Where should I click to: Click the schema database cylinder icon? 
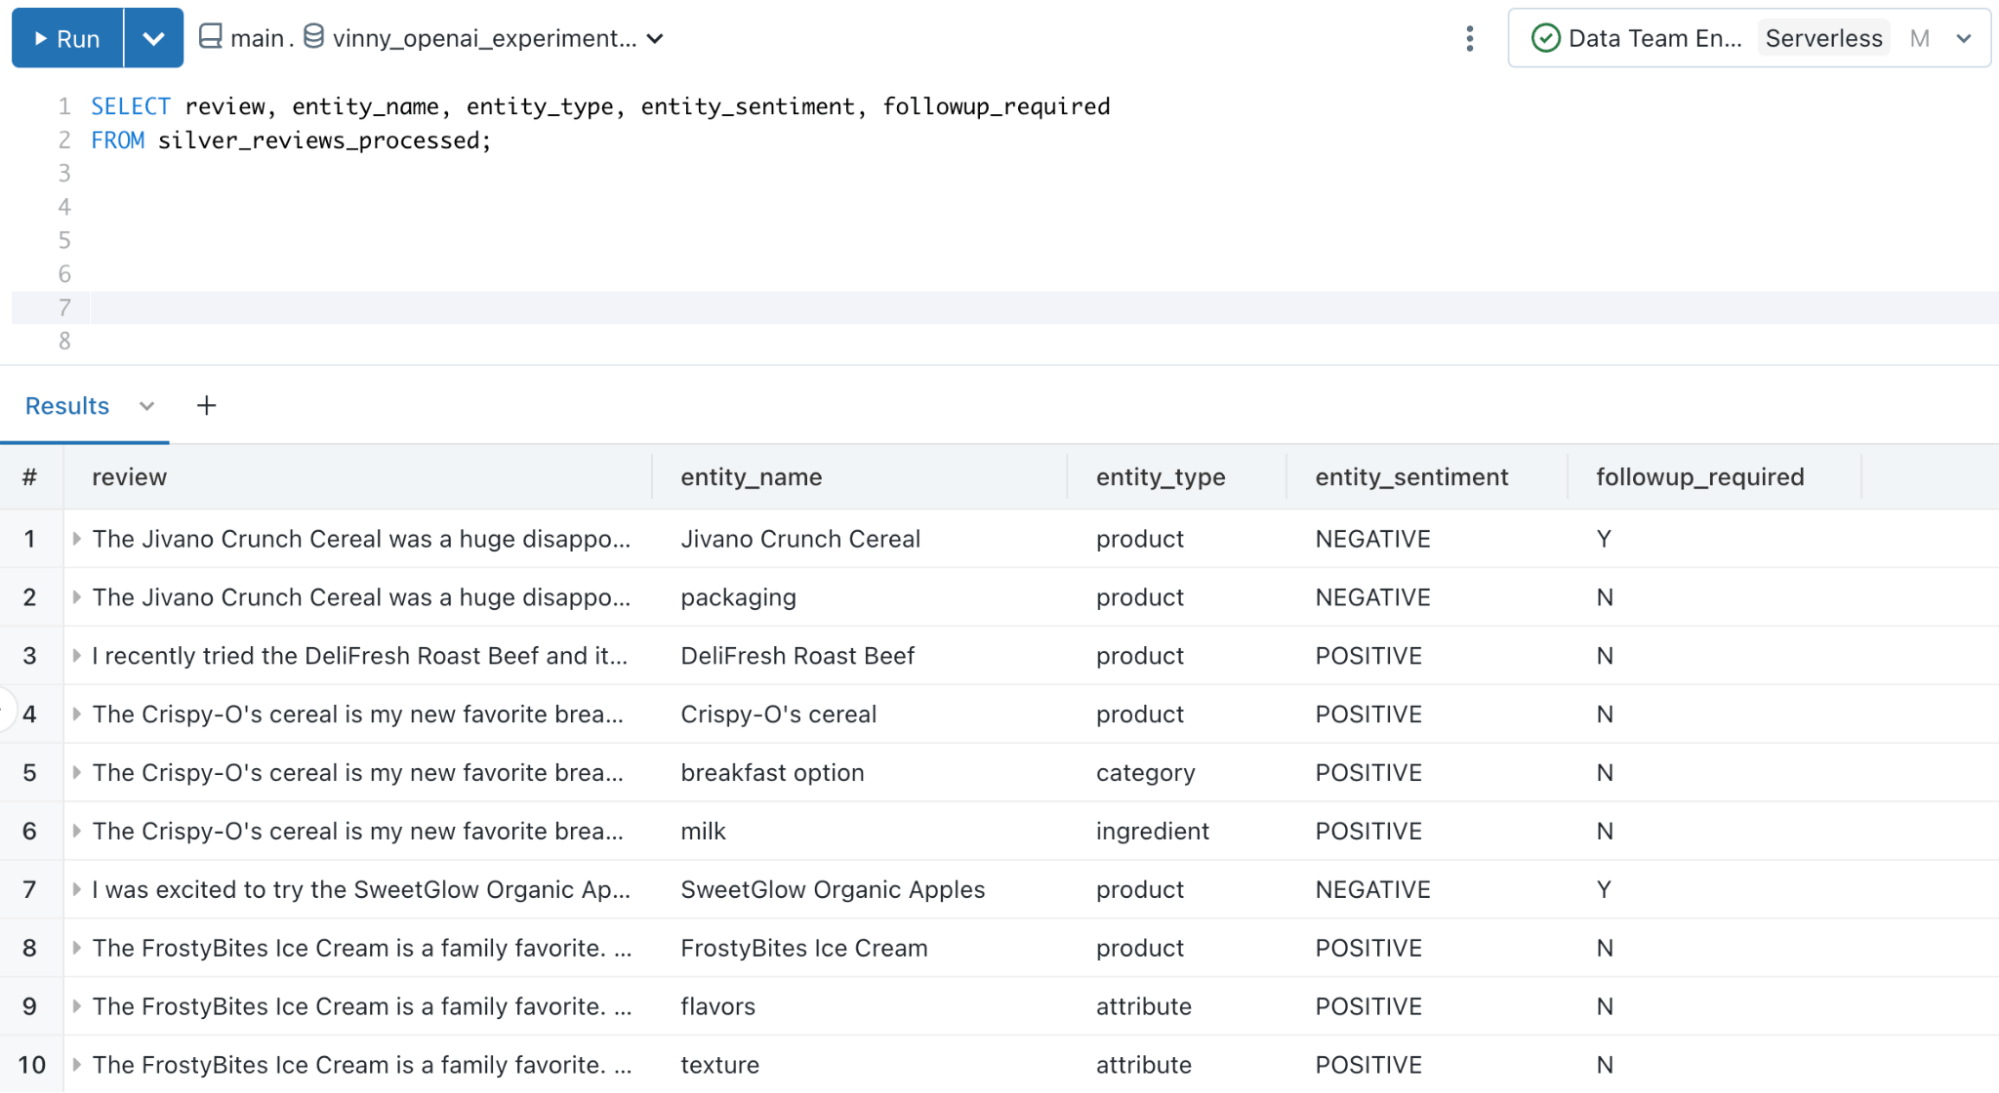click(313, 37)
